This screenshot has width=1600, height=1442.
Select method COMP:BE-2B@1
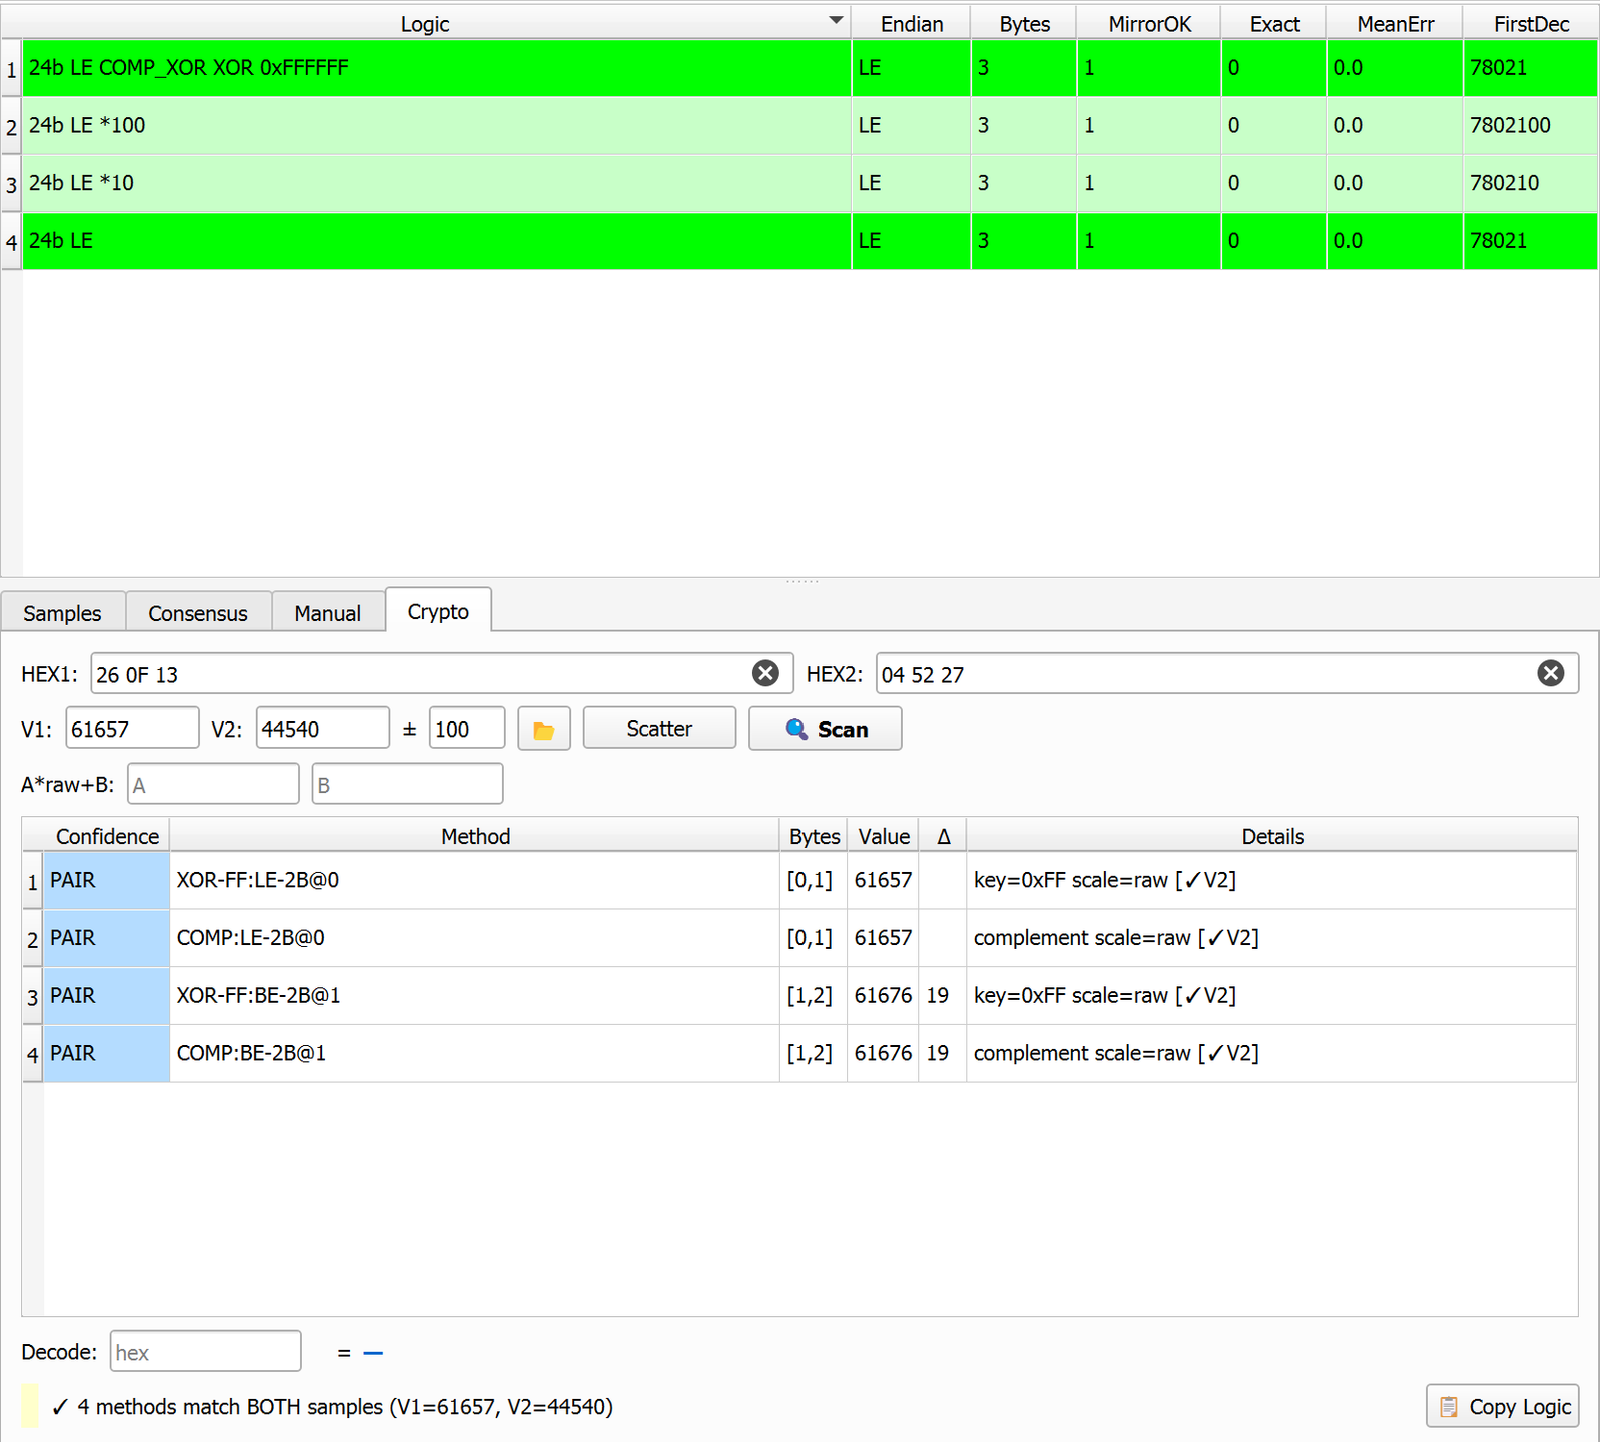click(x=474, y=1053)
